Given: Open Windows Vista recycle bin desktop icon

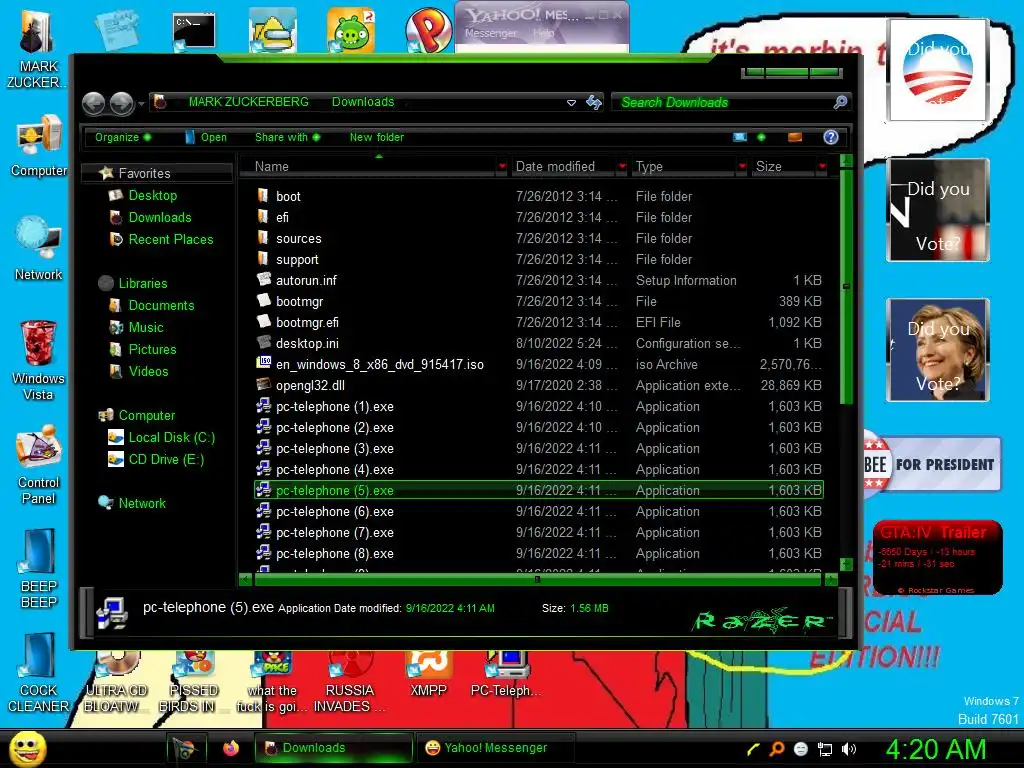Looking at the screenshot, I should pyautogui.click(x=38, y=360).
